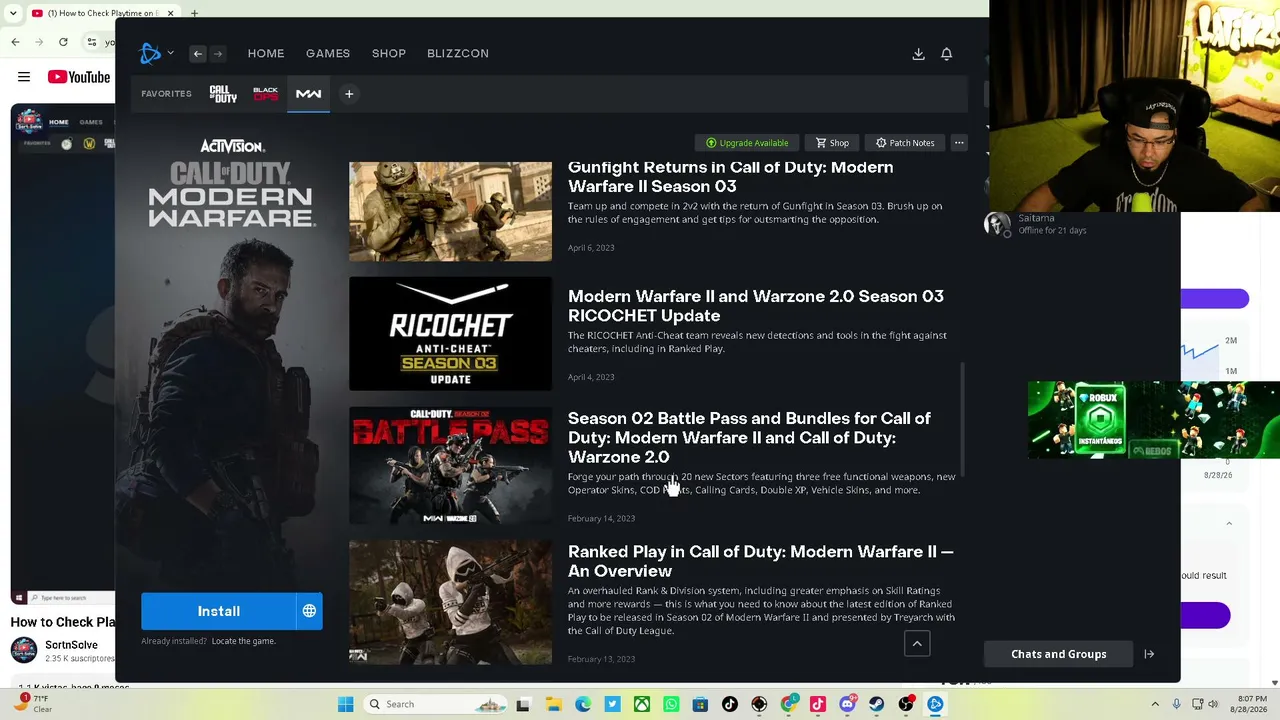Click the Upgrade Available button
The height and width of the screenshot is (720, 1280).
pyautogui.click(x=747, y=143)
